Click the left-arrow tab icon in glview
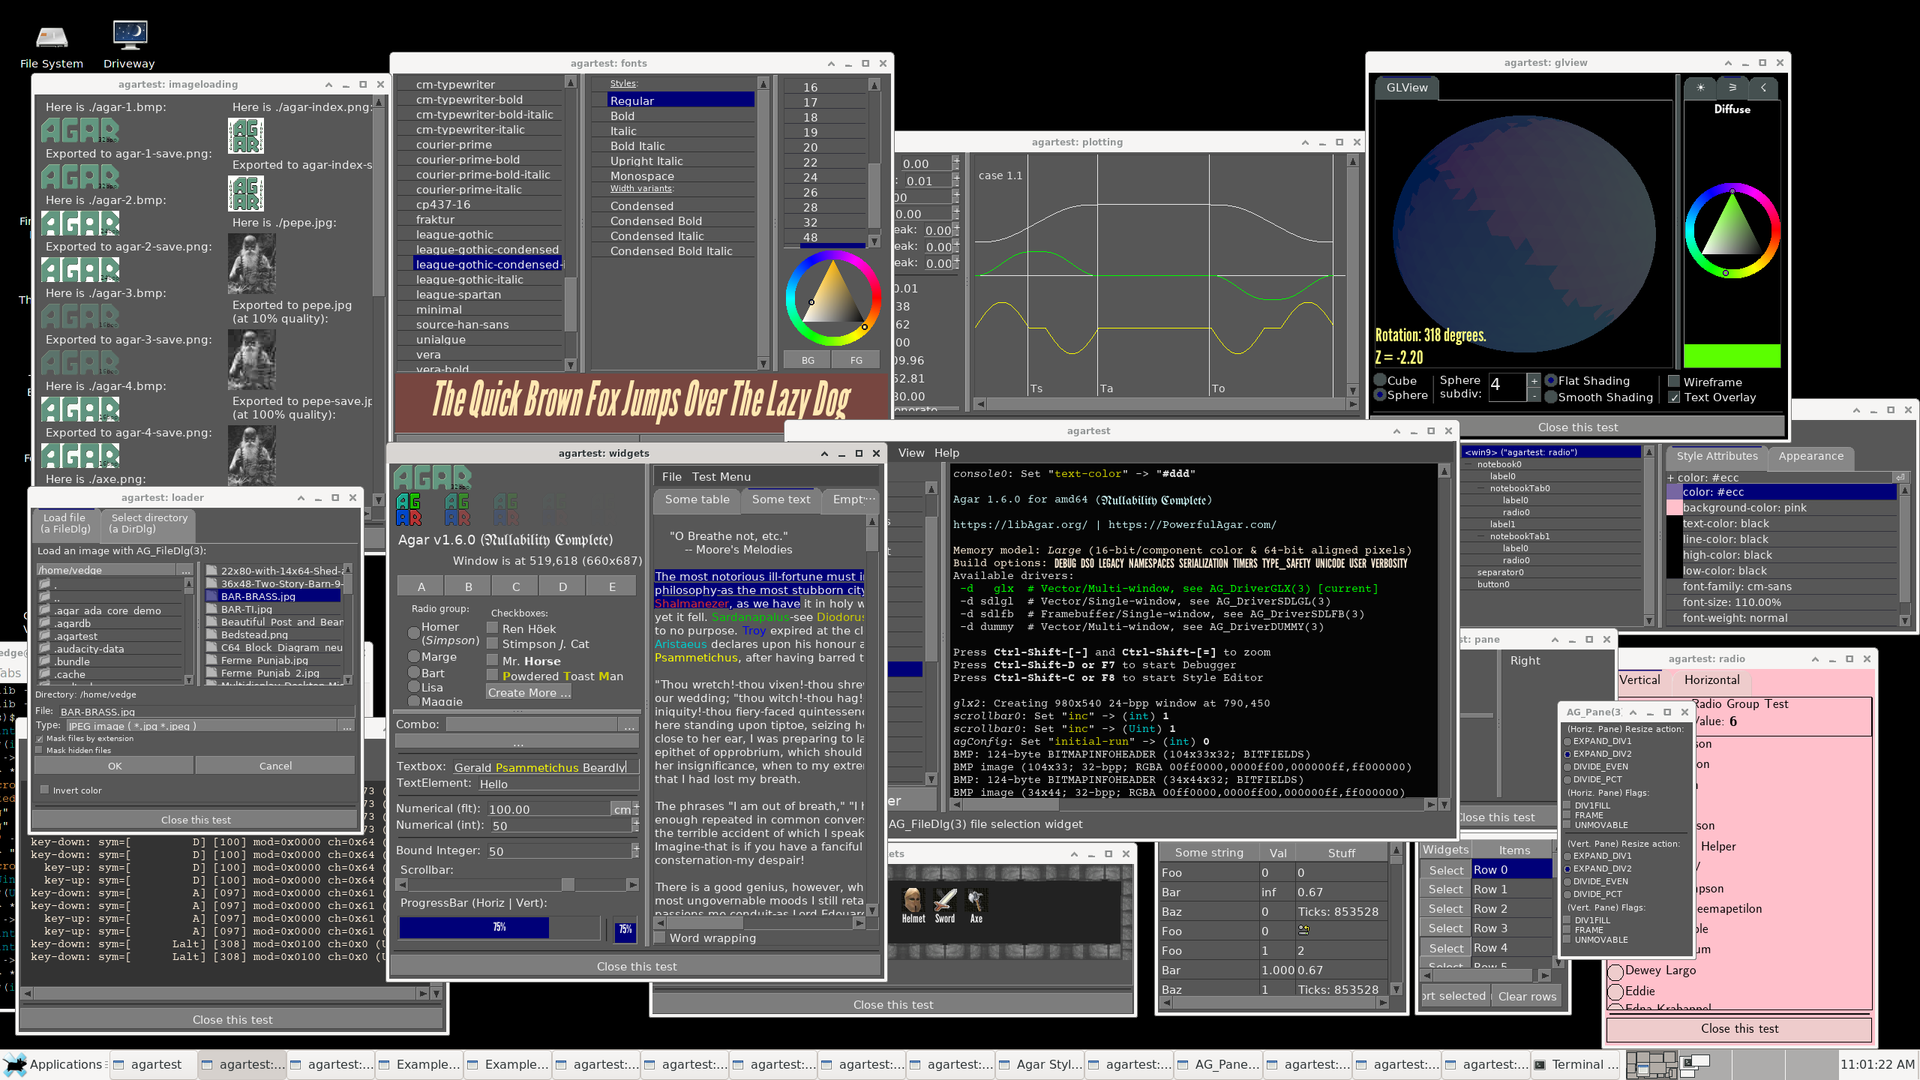This screenshot has width=1920, height=1080. [1763, 88]
